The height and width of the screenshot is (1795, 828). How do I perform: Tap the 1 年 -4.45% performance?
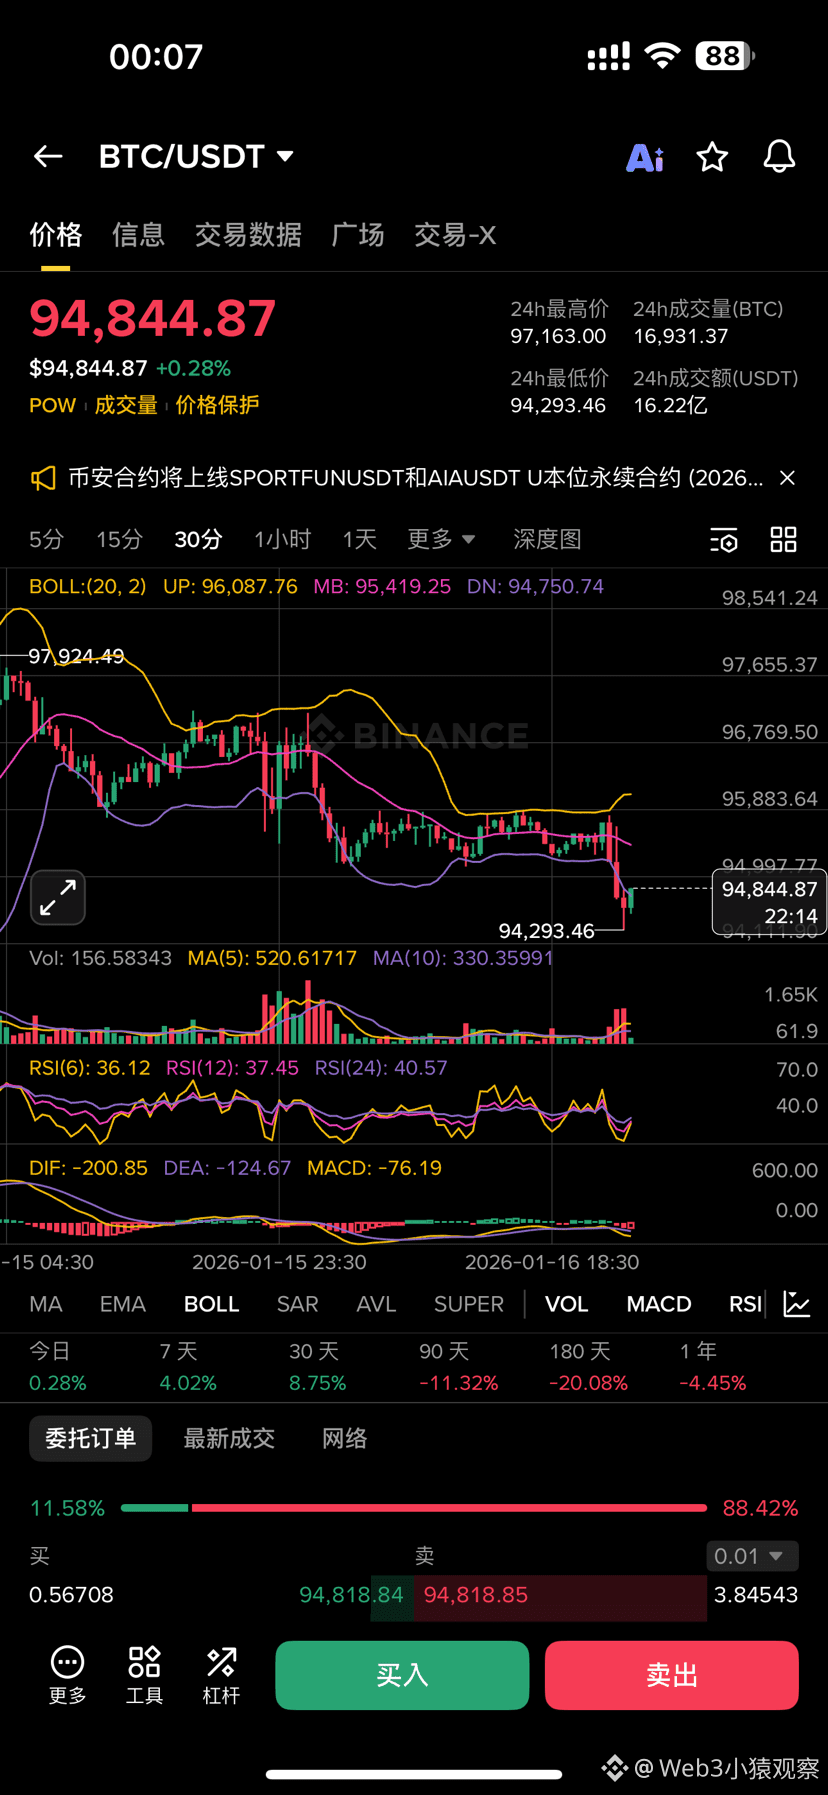click(x=713, y=1367)
